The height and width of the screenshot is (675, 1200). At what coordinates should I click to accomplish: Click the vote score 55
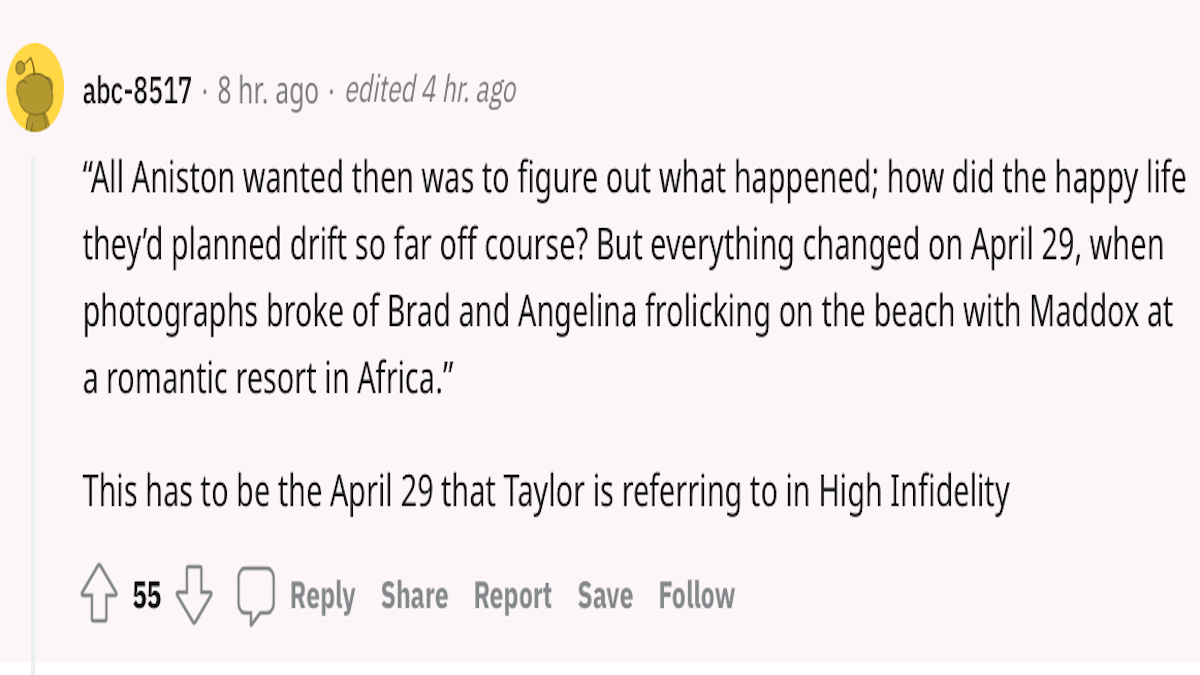pyautogui.click(x=147, y=598)
